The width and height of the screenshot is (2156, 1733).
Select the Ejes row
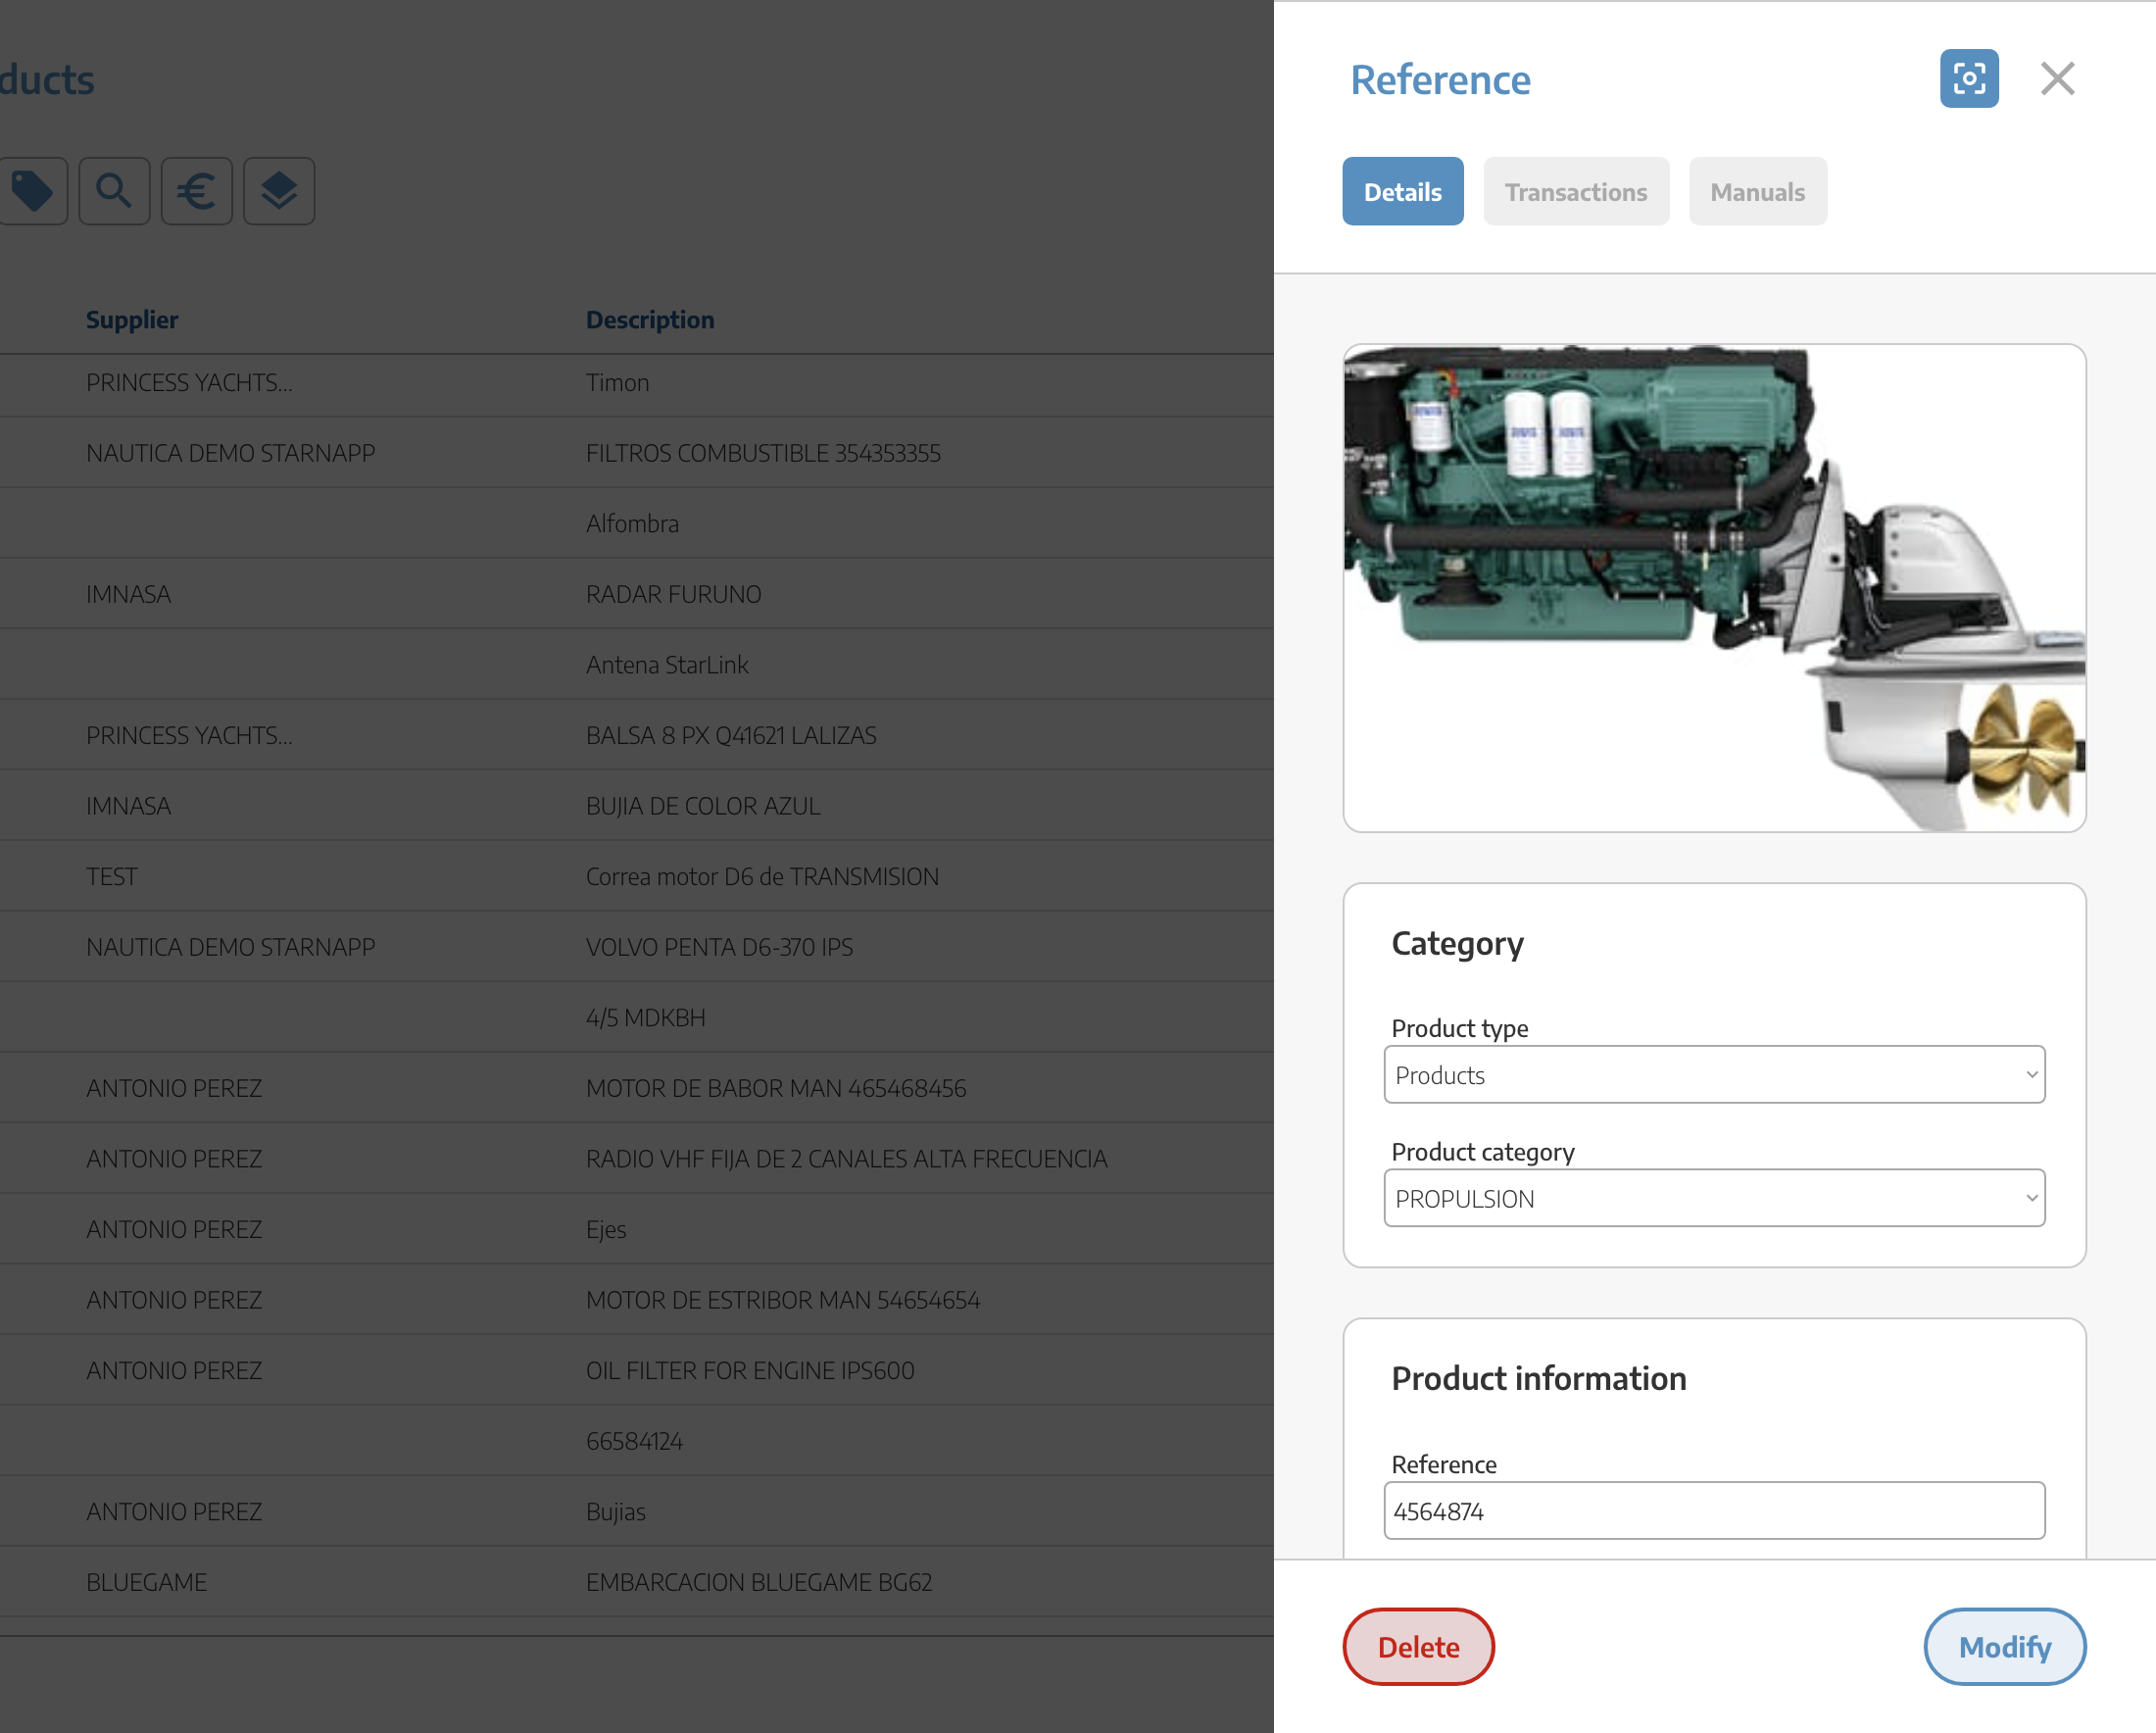click(636, 1229)
